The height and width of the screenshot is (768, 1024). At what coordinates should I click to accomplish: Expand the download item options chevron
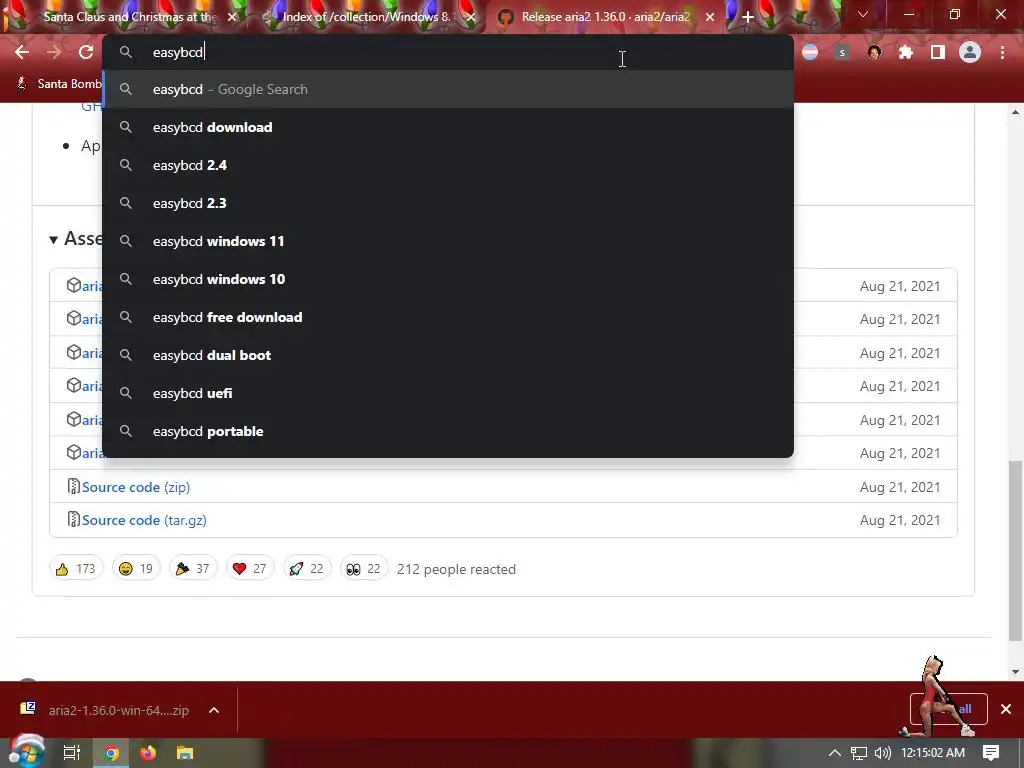(x=214, y=710)
